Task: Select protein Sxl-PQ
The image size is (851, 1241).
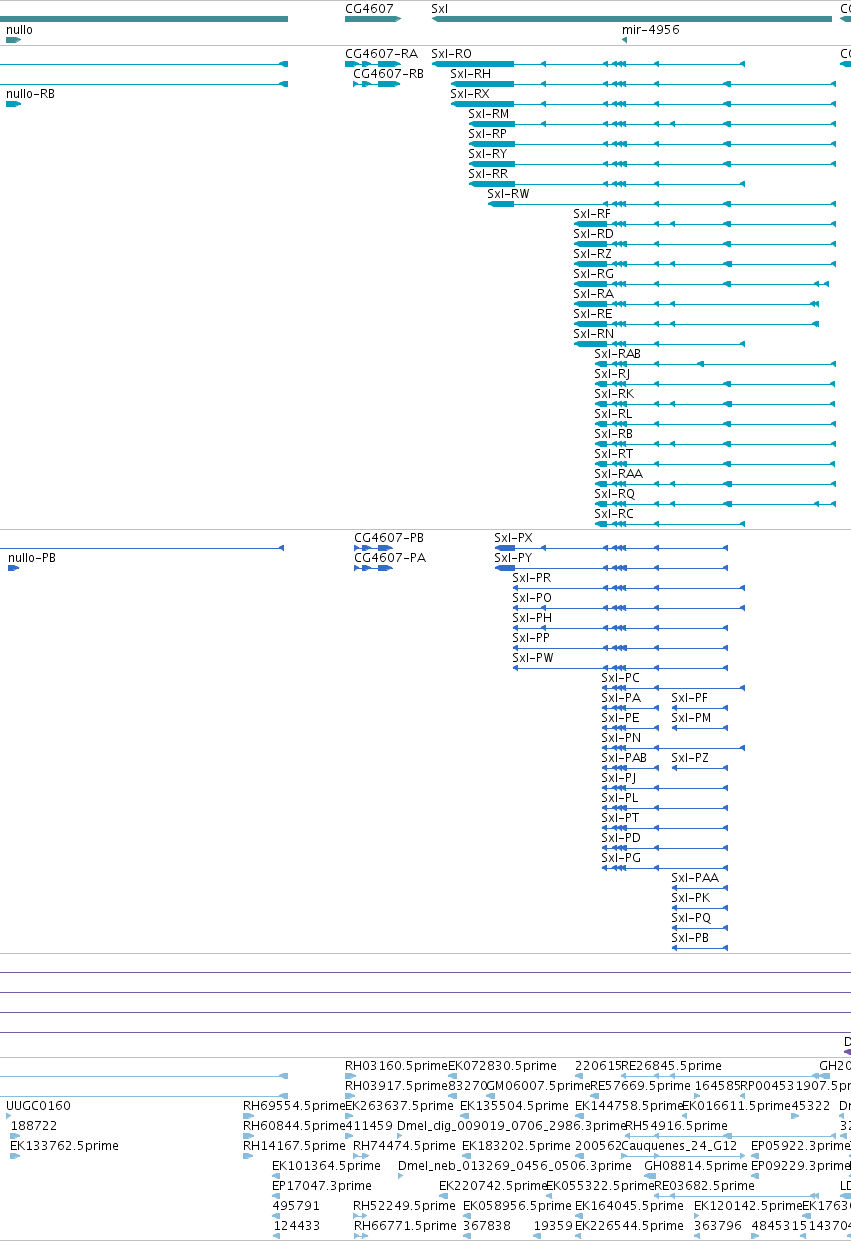Action: point(691,918)
